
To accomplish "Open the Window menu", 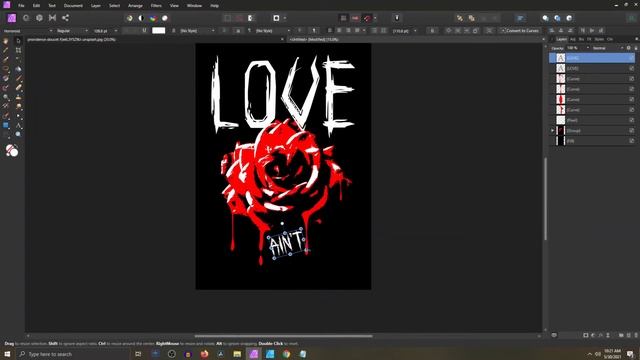I will [194, 6].
